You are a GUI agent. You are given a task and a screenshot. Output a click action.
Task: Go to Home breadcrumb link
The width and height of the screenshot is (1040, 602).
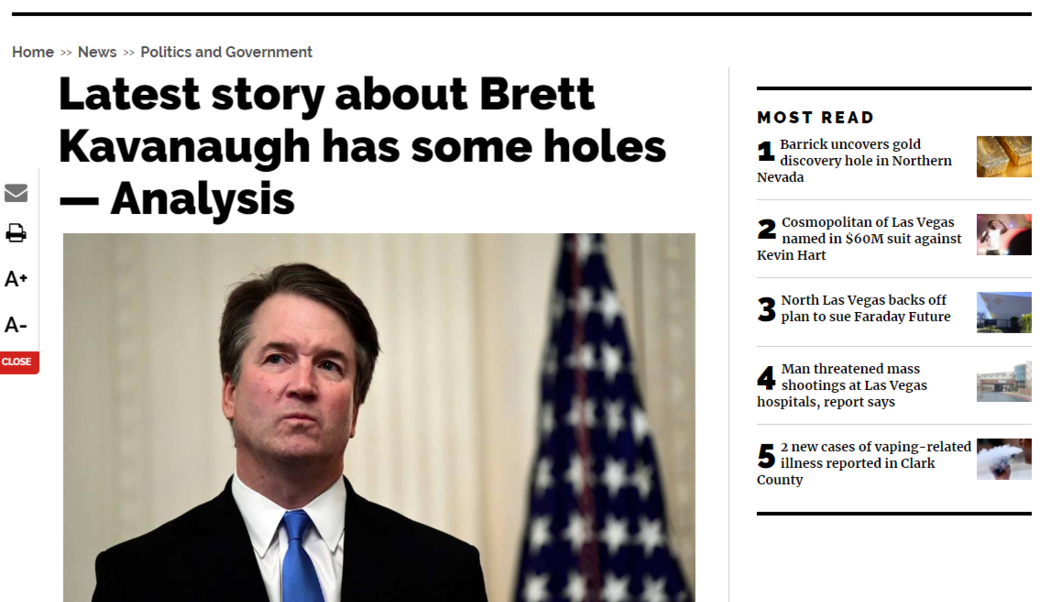tap(33, 52)
